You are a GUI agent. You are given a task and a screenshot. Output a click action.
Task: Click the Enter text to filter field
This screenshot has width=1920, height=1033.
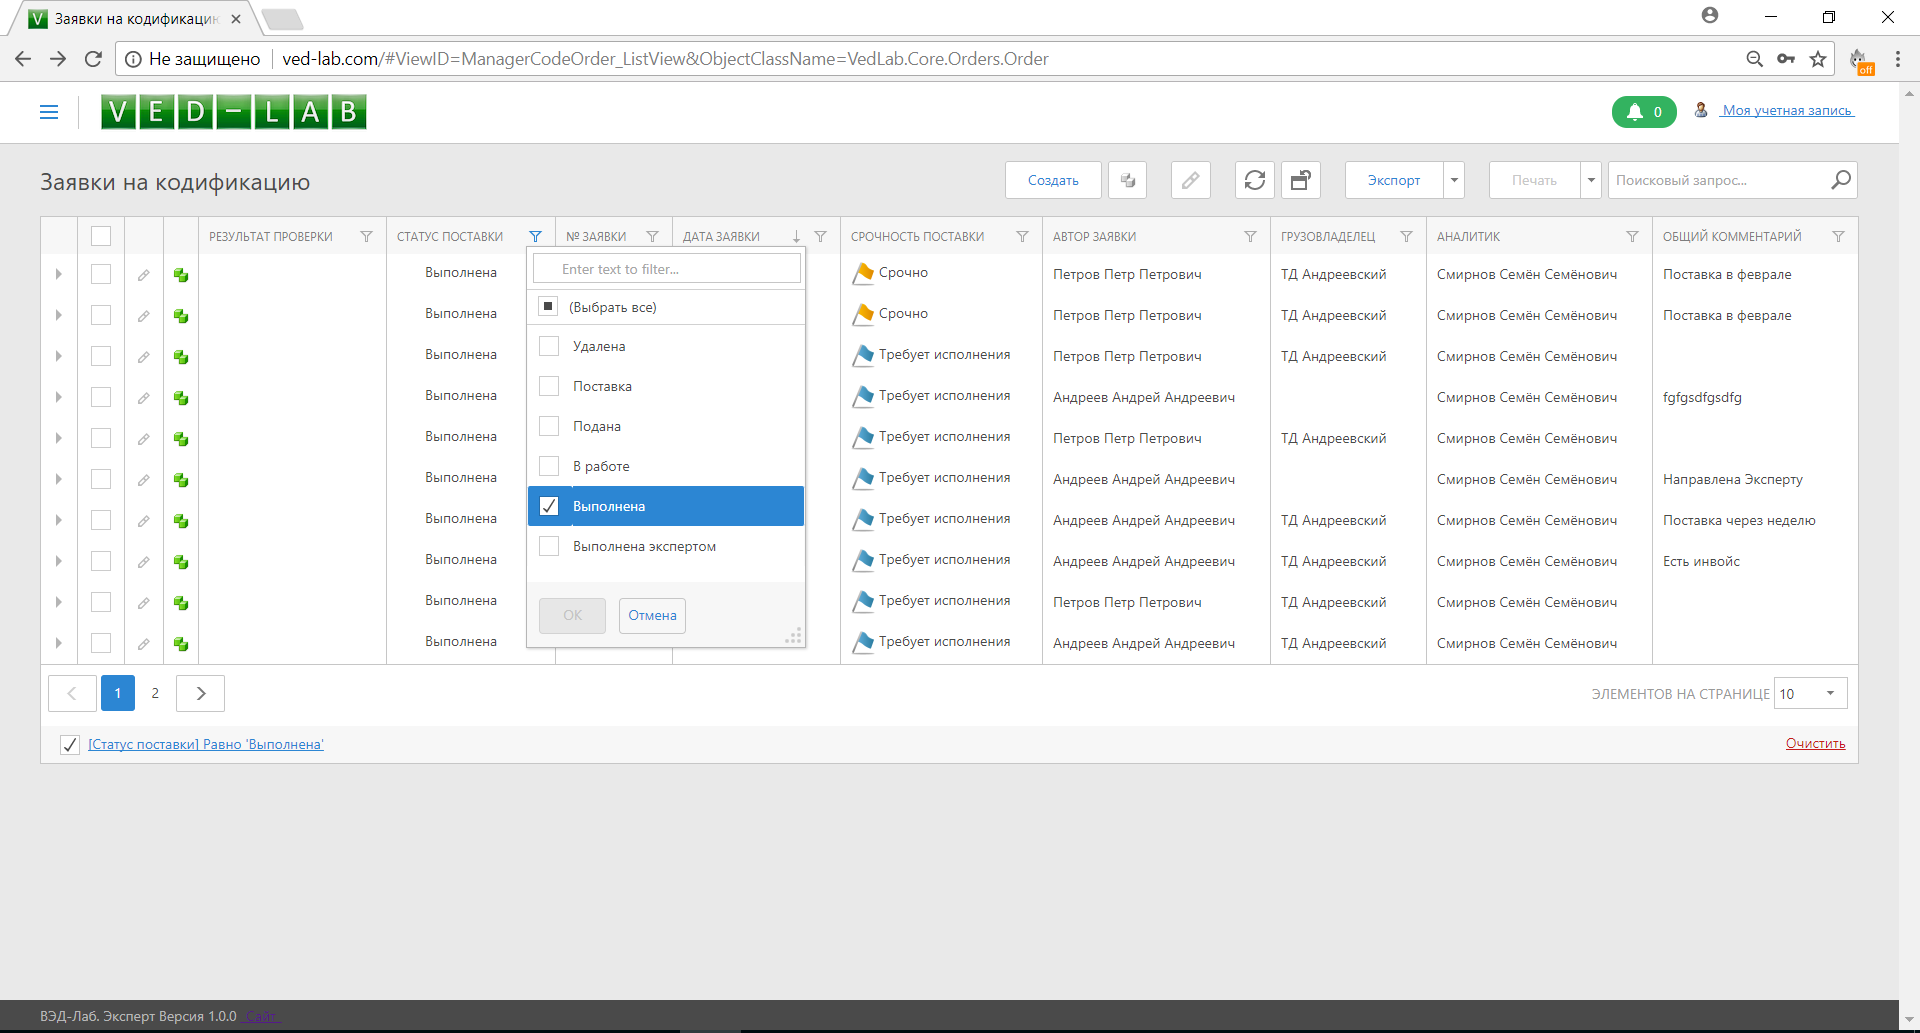point(666,269)
